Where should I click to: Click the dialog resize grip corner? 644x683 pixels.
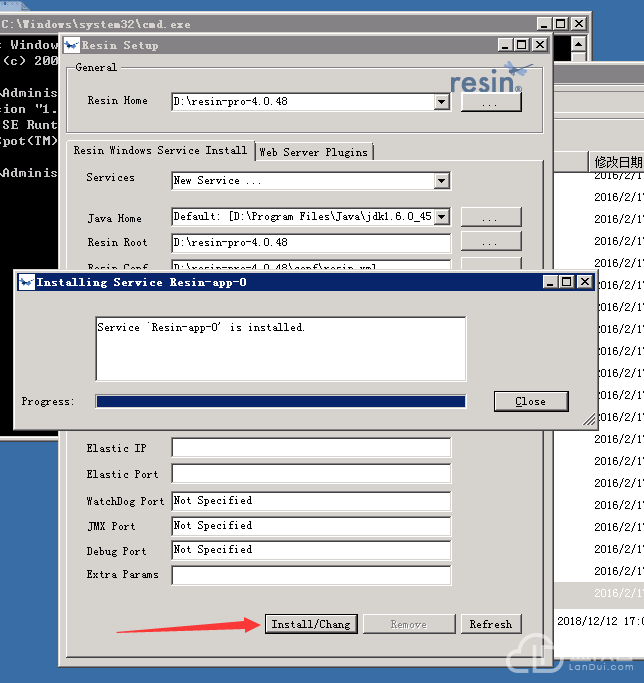click(x=589, y=419)
